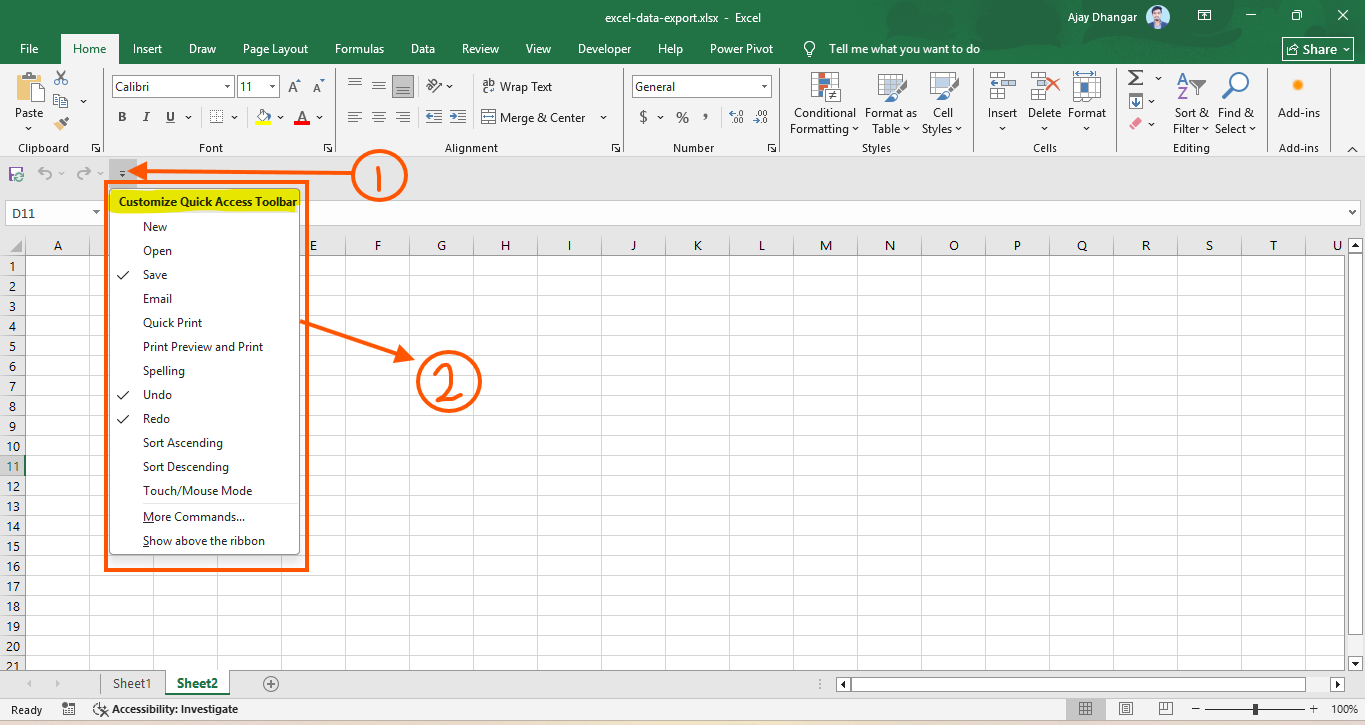The image size is (1365, 725).
Task: Click the Share button
Action: point(1318,49)
